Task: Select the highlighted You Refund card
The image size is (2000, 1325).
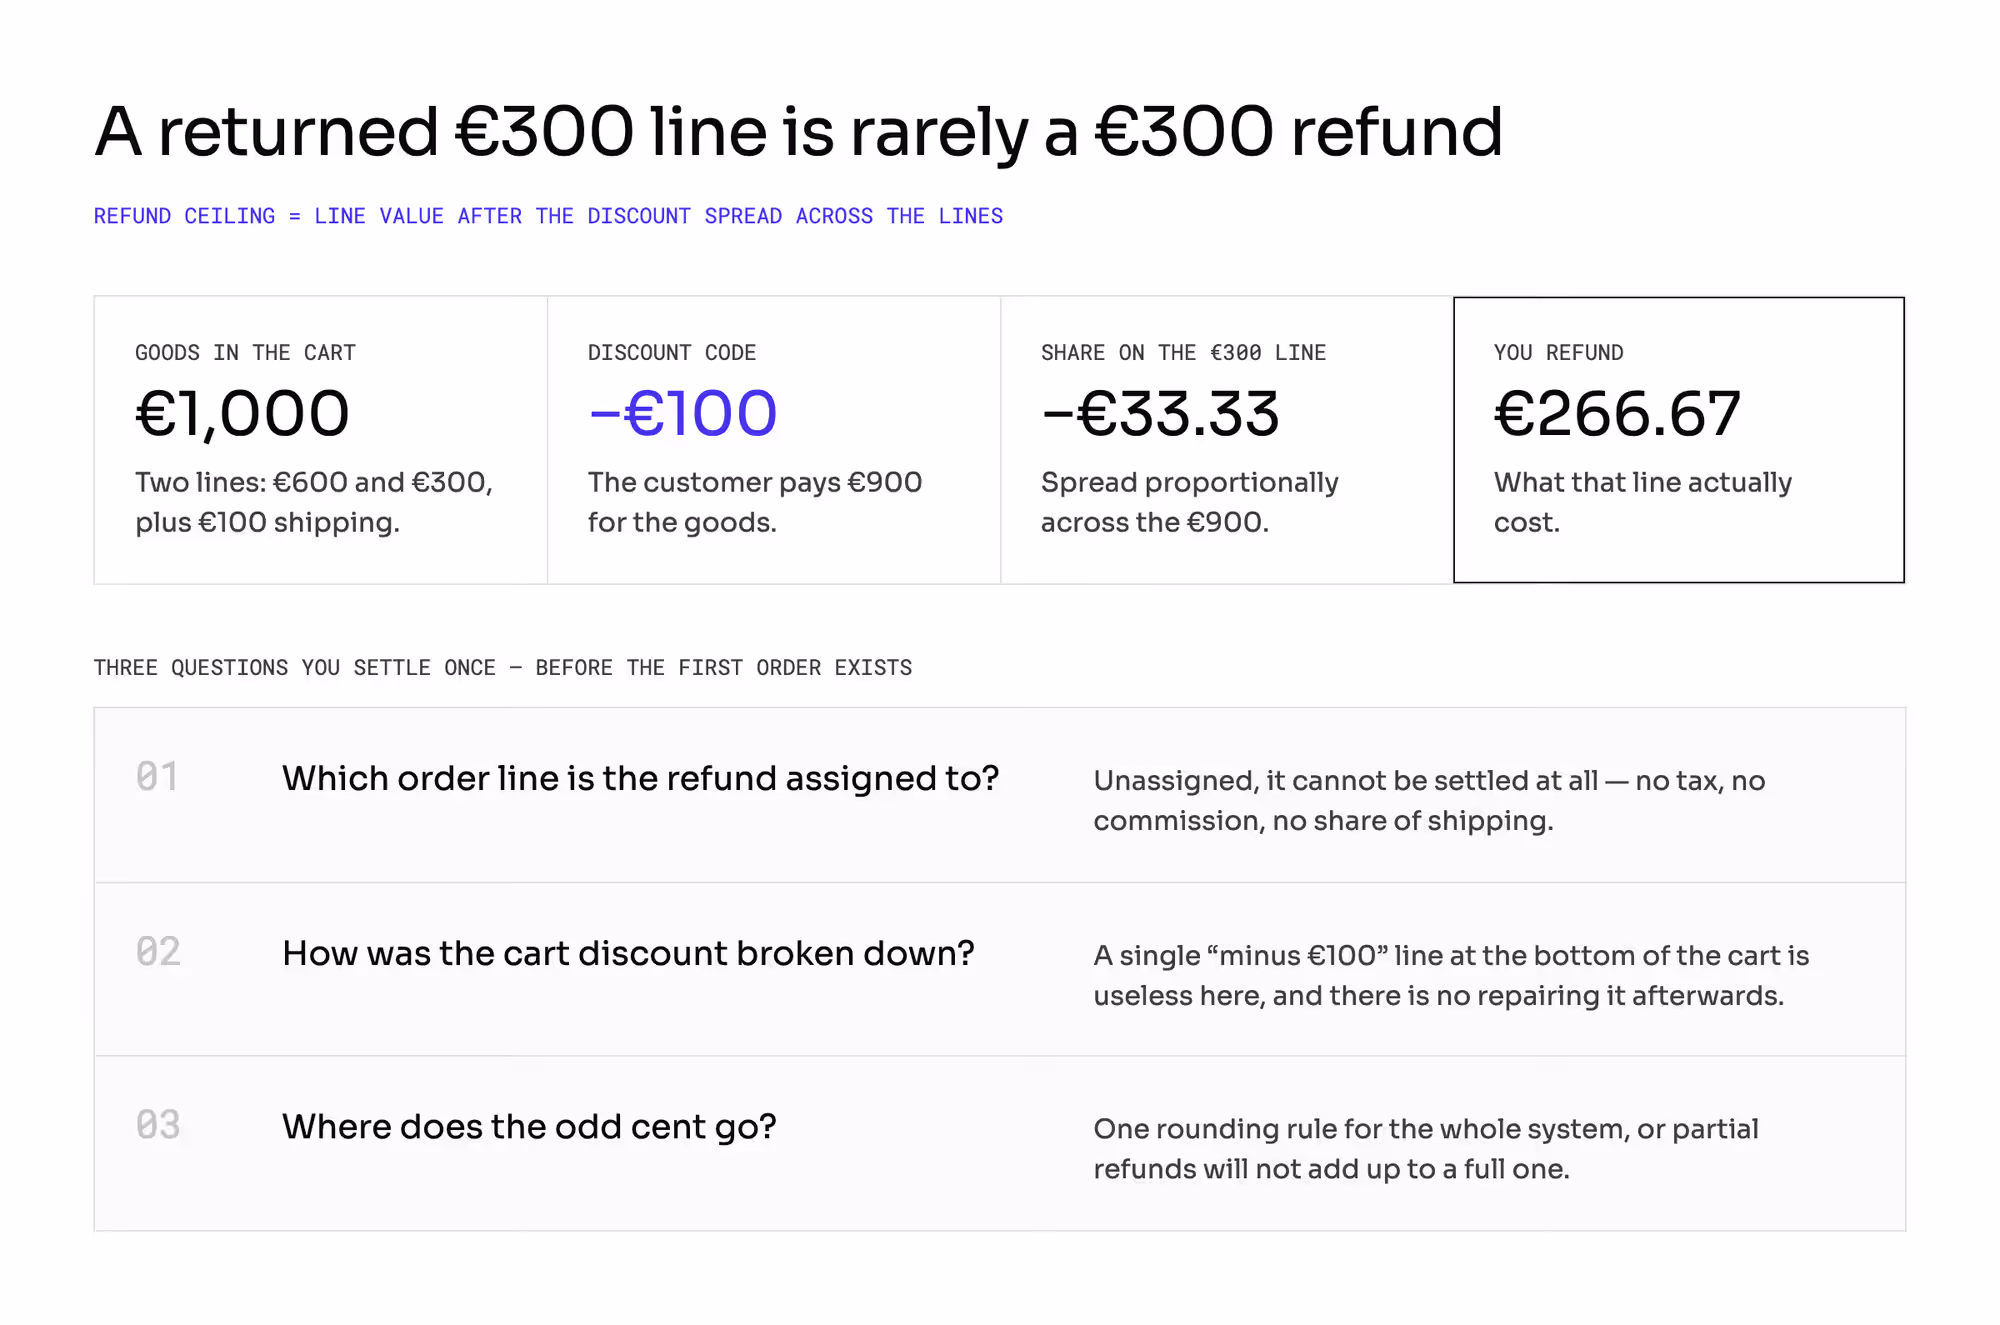Action: (1679, 440)
